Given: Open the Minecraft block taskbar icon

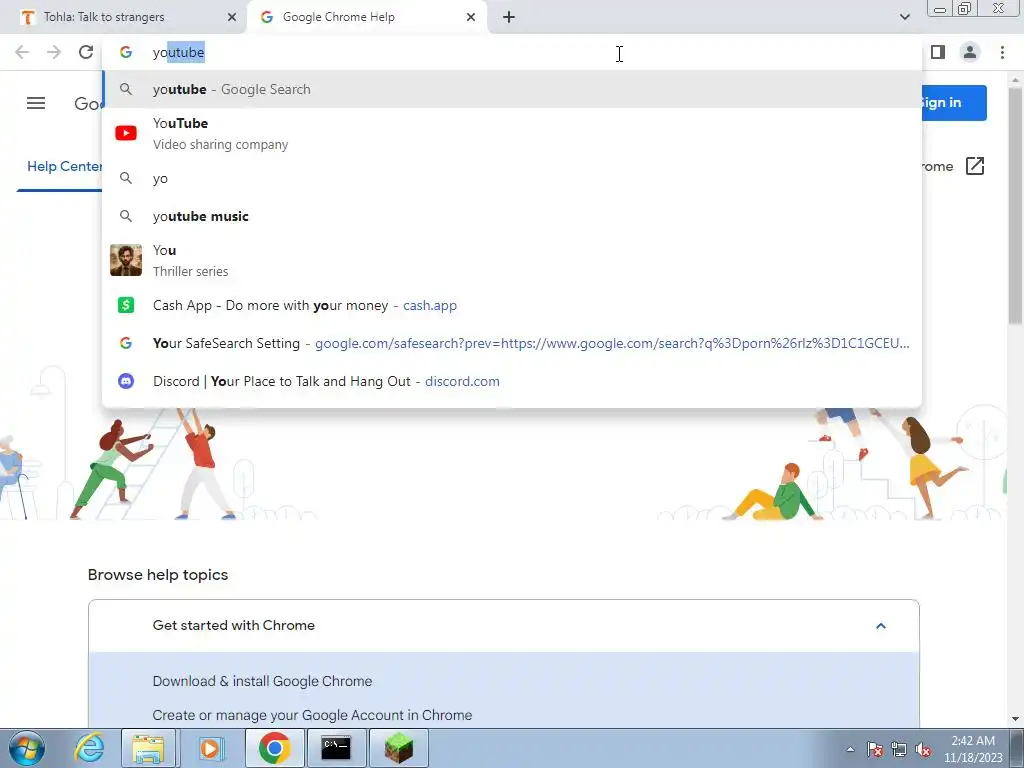Looking at the screenshot, I should click(x=398, y=748).
